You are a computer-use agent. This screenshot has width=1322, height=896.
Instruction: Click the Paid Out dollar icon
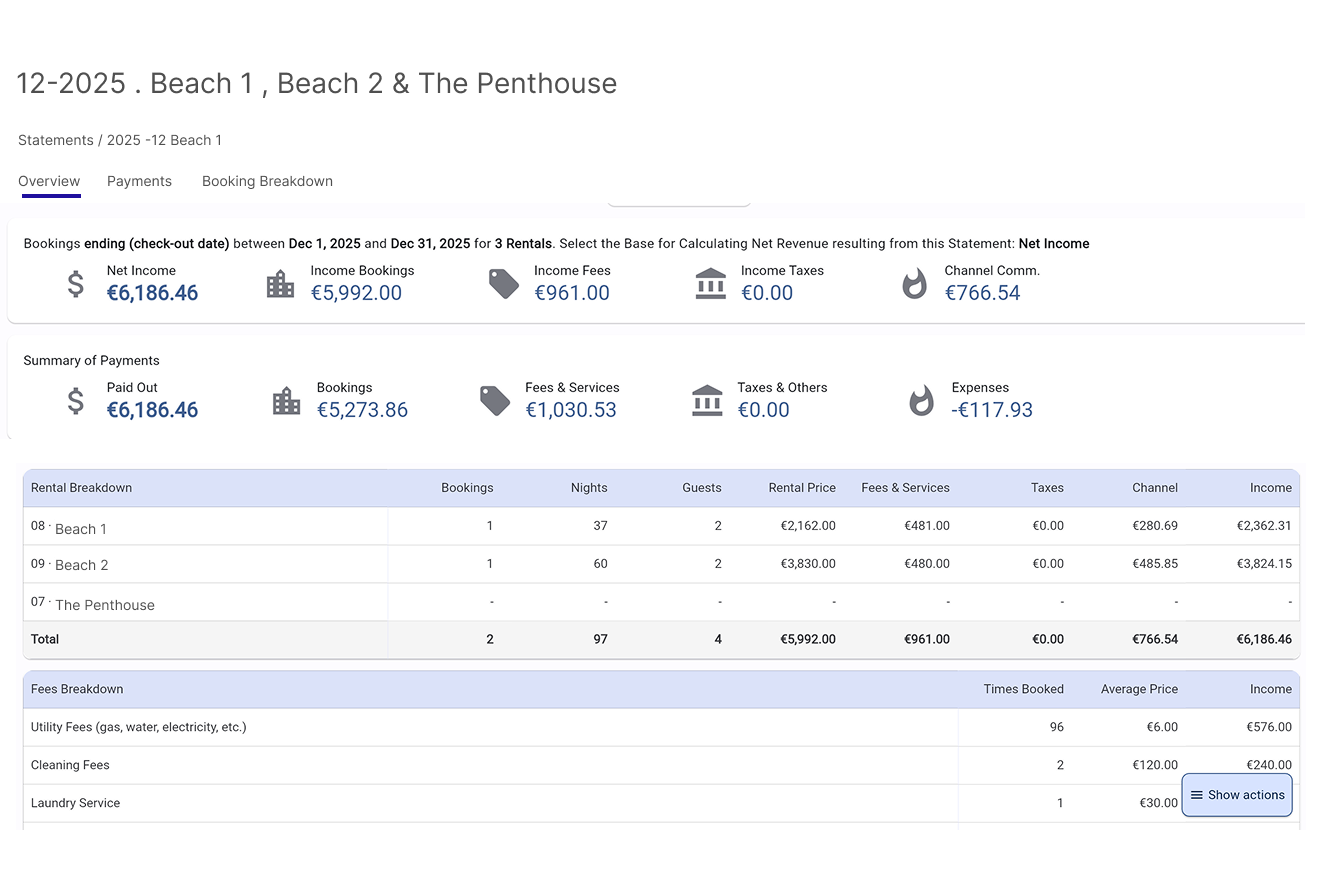(x=76, y=401)
